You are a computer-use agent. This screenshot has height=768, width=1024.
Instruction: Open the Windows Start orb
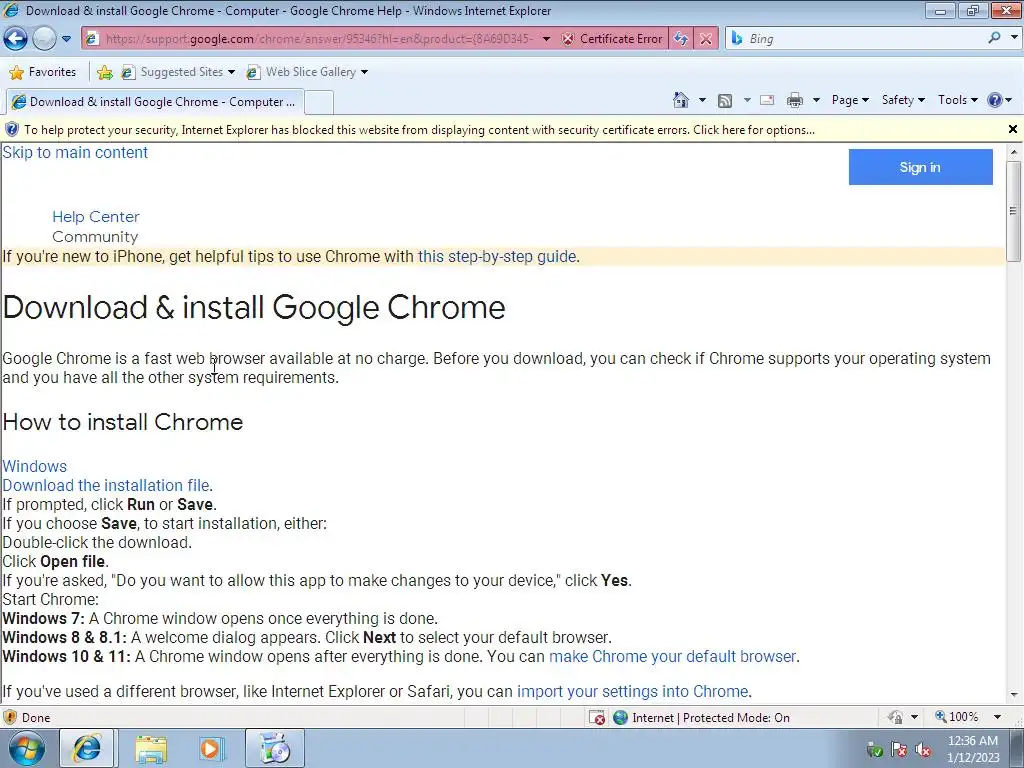click(x=26, y=748)
